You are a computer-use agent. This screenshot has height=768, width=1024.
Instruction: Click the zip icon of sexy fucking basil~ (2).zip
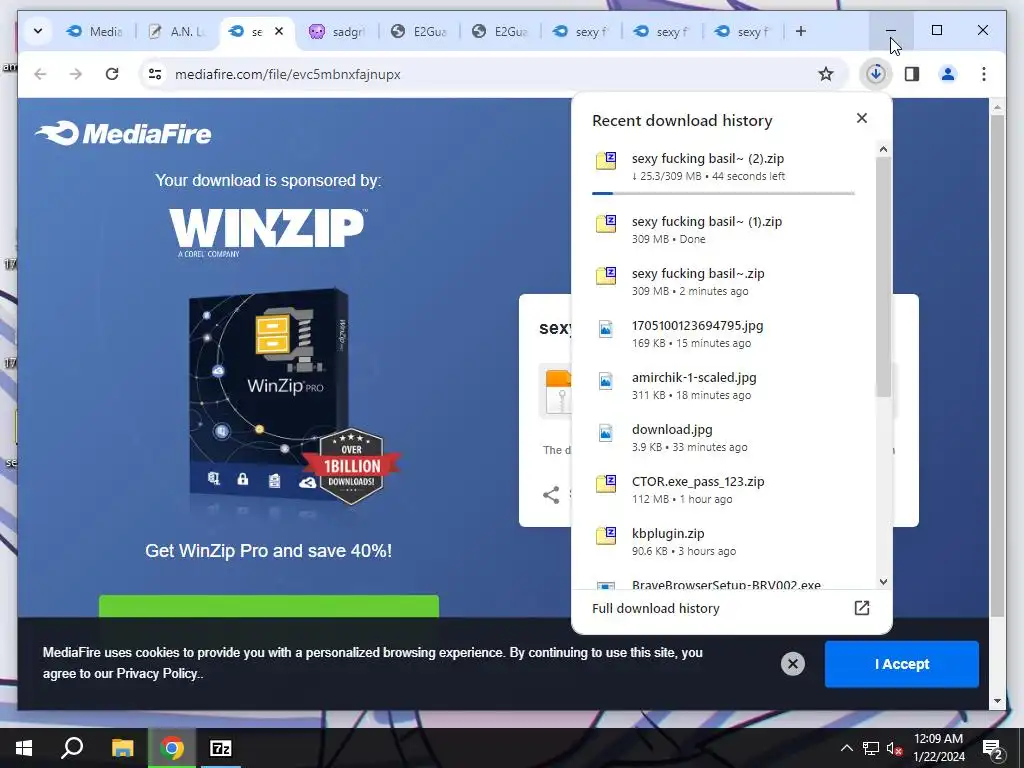(606, 160)
